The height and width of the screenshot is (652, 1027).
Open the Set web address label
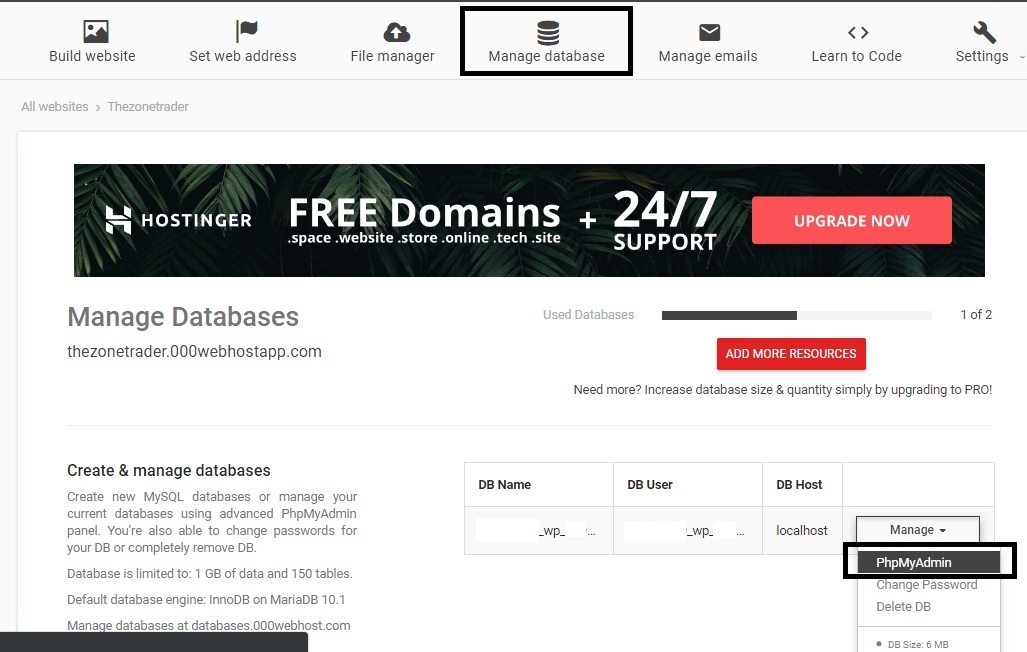click(x=243, y=56)
